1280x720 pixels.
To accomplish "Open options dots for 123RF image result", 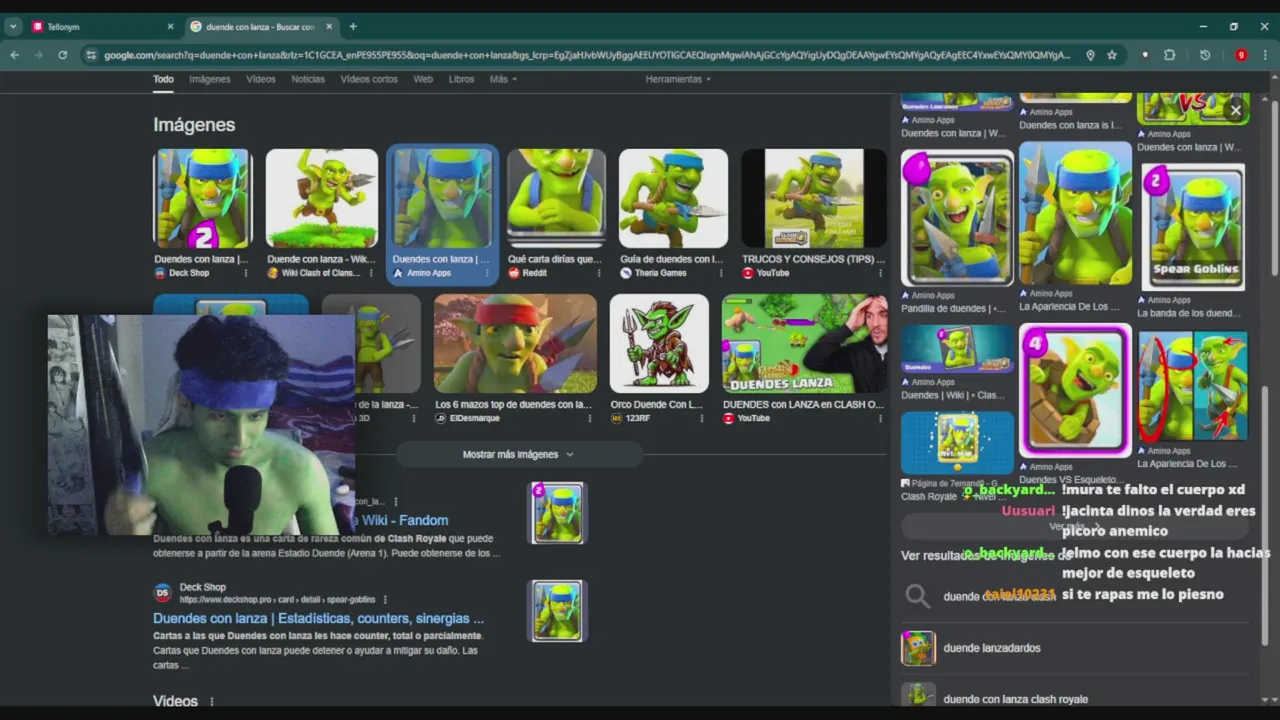I will [x=703, y=418].
